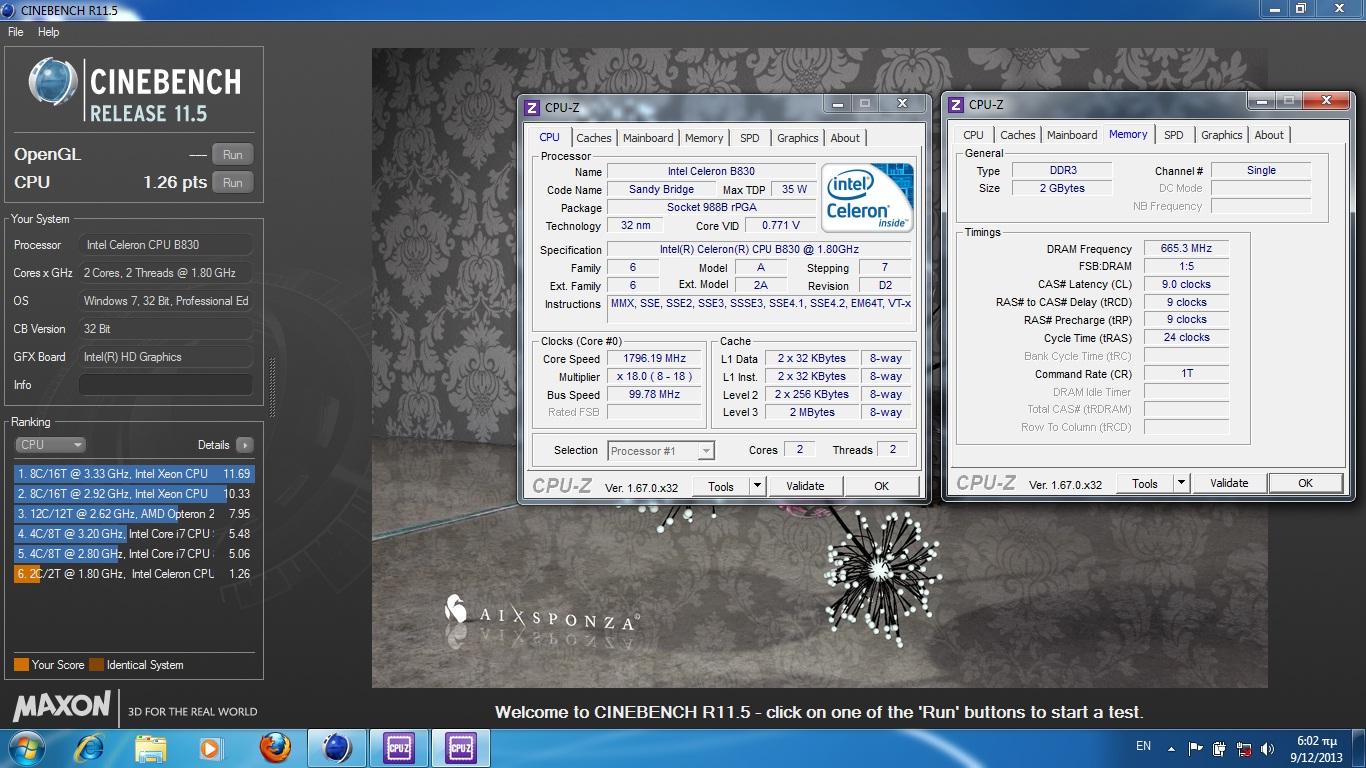Screen dimensions: 1366x768
Task: Click the DRAM Frequency value 665.3 MHz
Action: [x=1186, y=249]
